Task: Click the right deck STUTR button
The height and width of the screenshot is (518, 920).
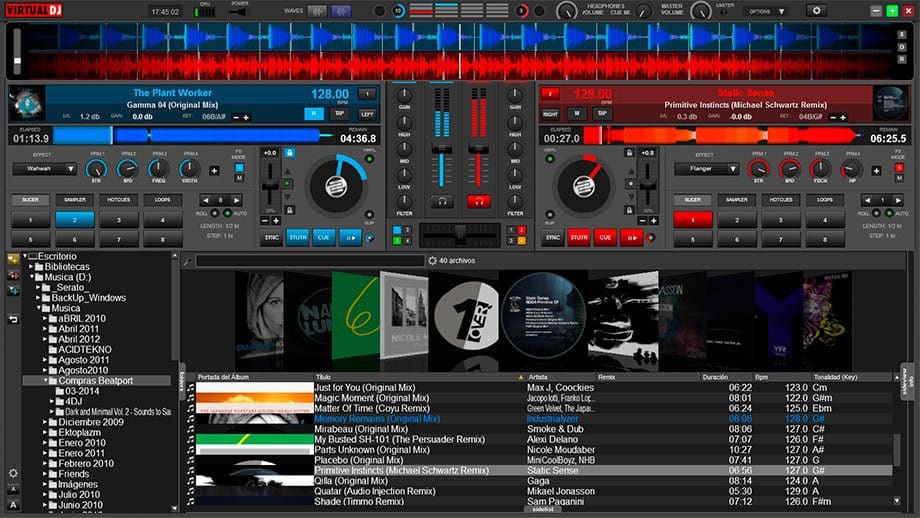Action: pos(579,238)
